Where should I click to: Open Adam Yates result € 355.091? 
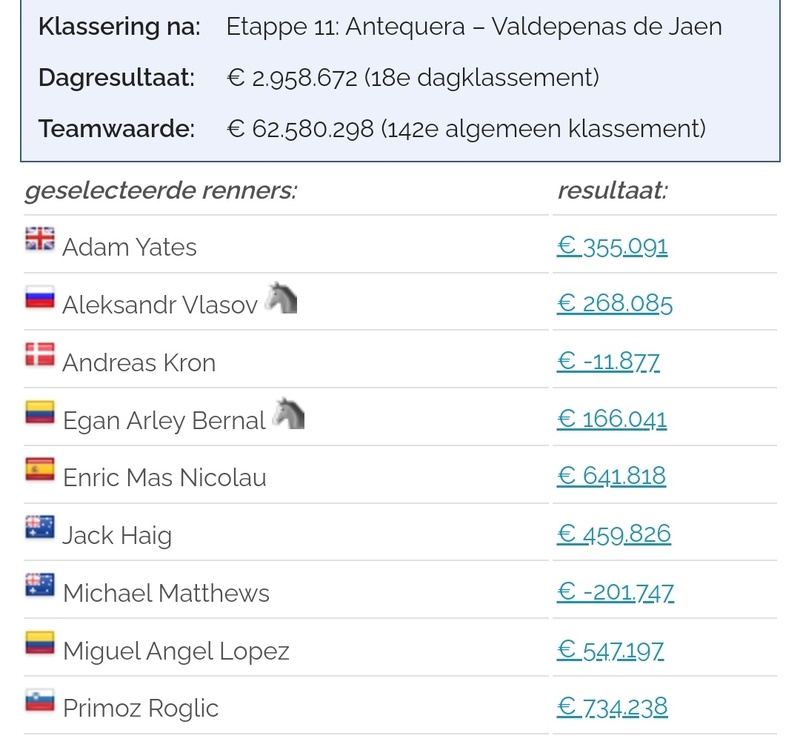pyautogui.click(x=612, y=246)
